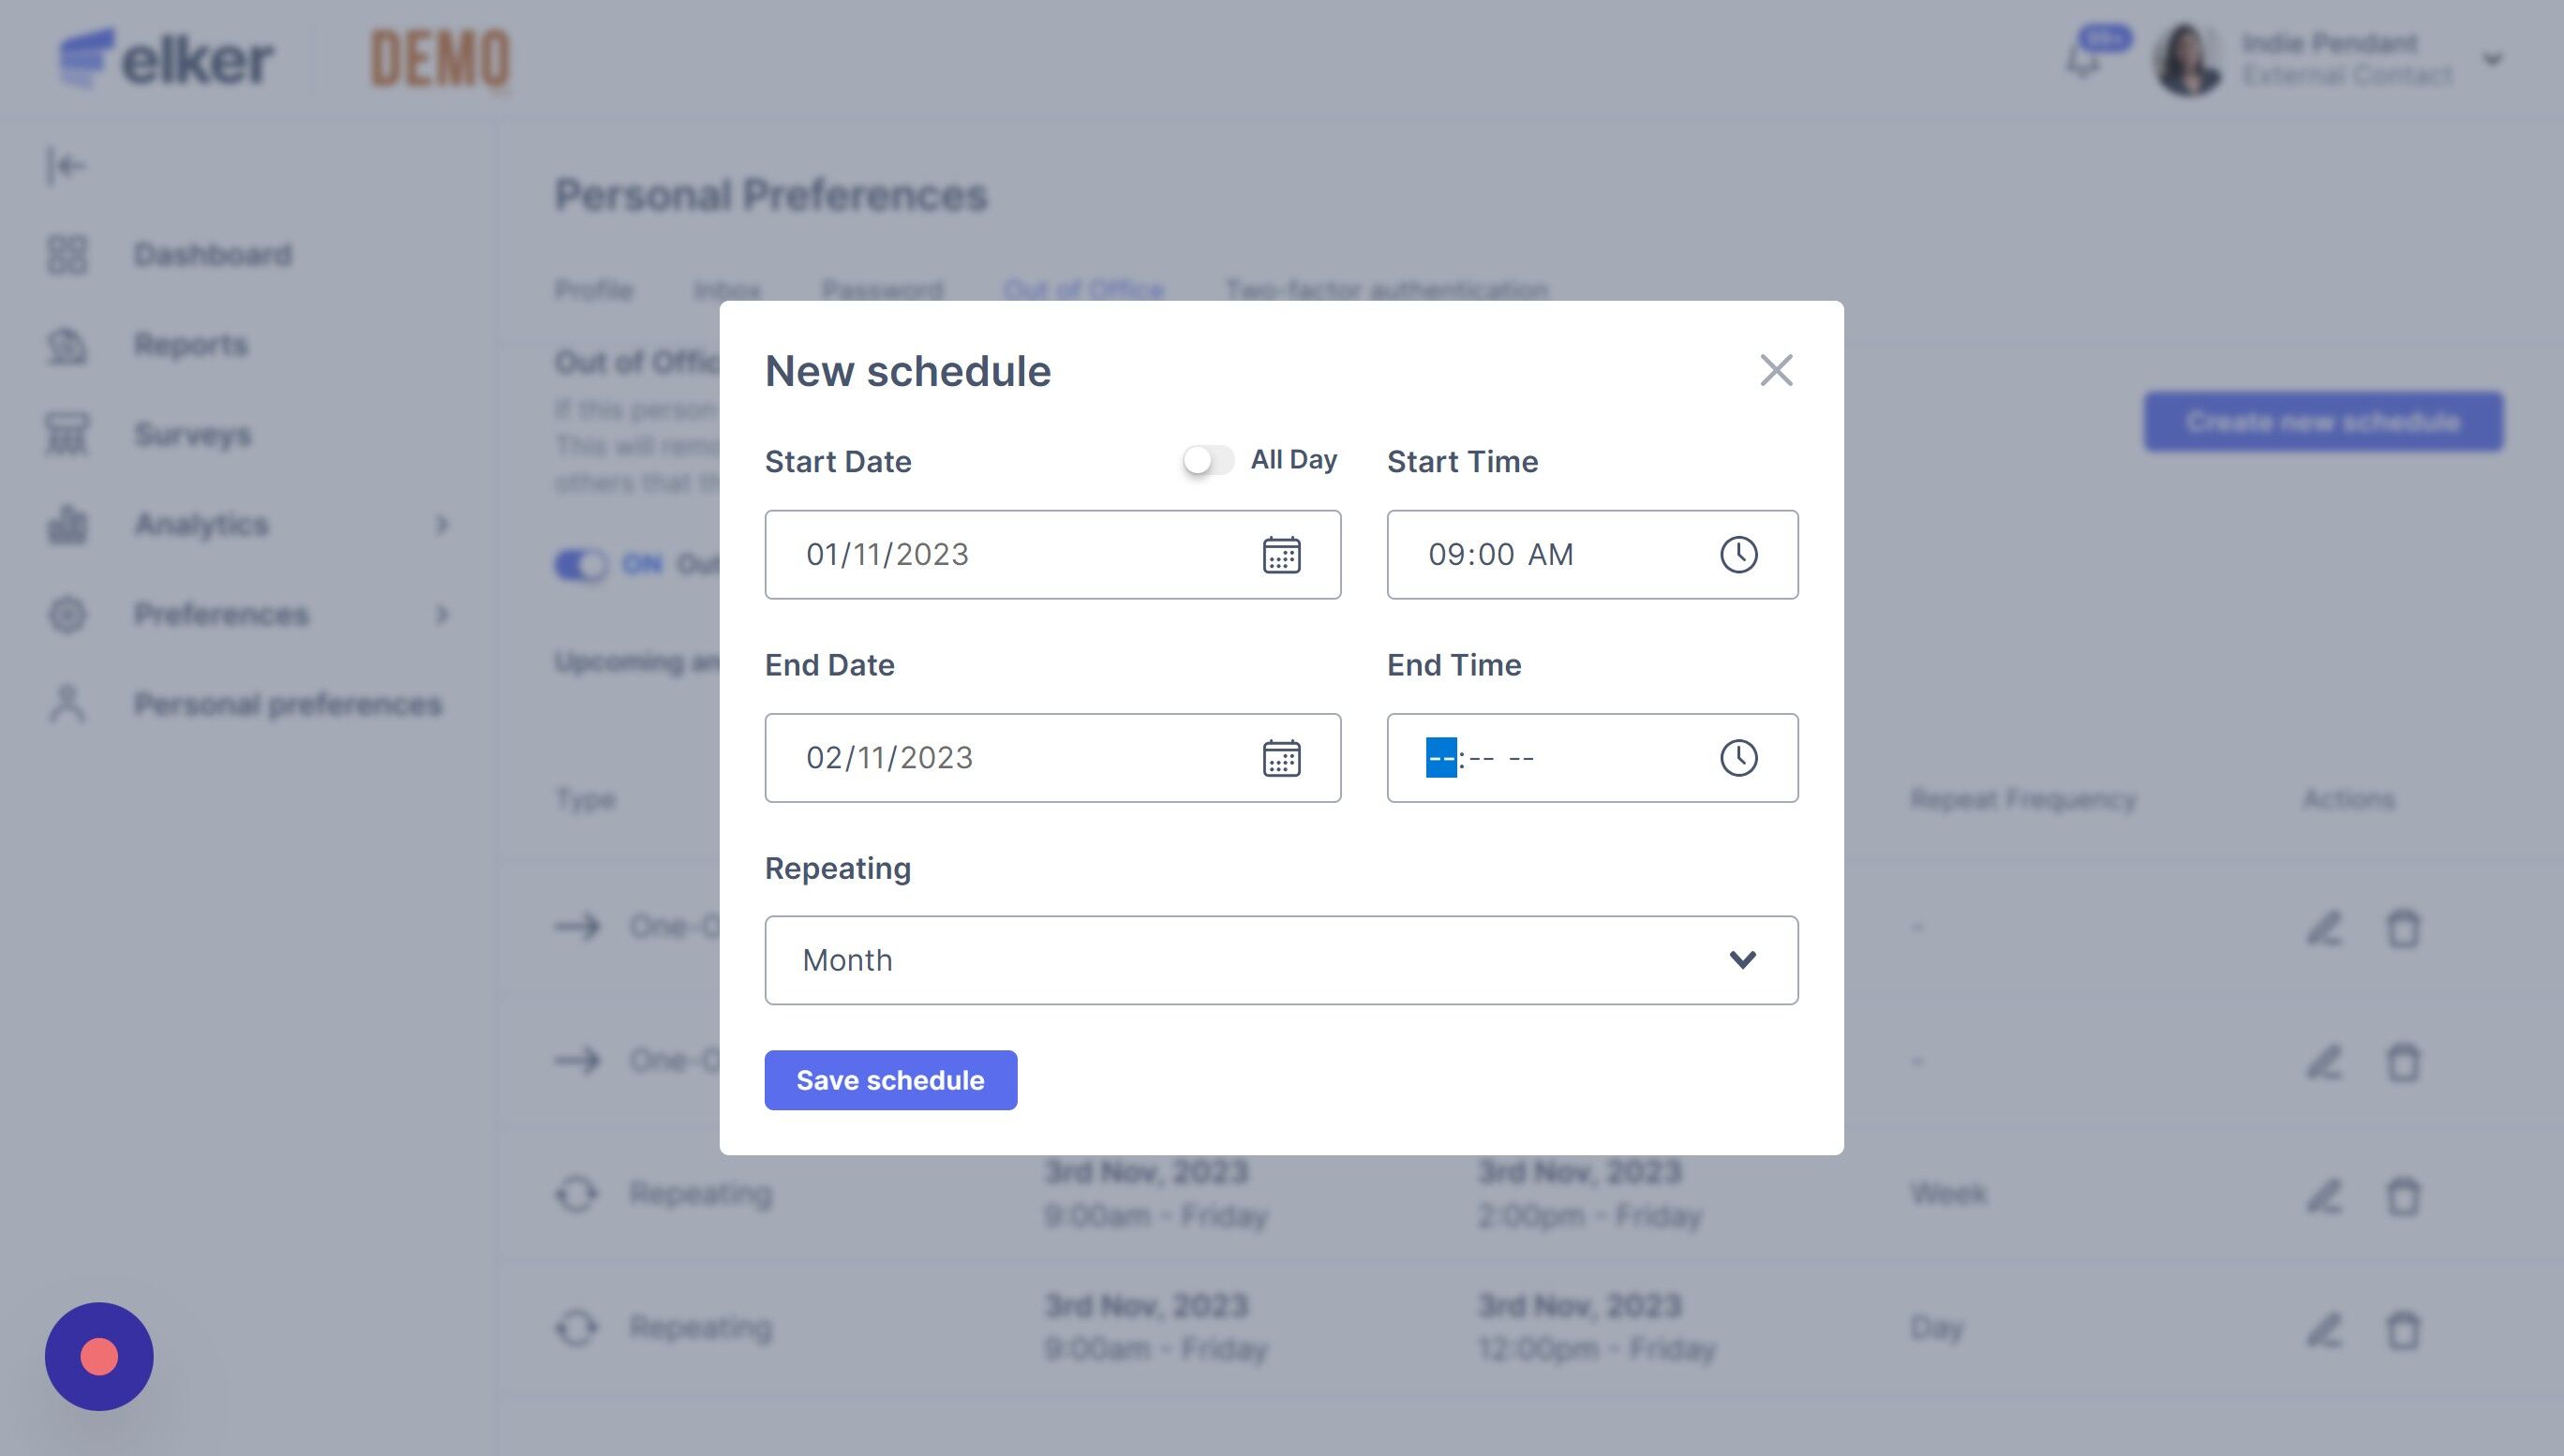Collapse the sidebar with the arrow icon
The image size is (2564, 1456).
pyautogui.click(x=66, y=166)
